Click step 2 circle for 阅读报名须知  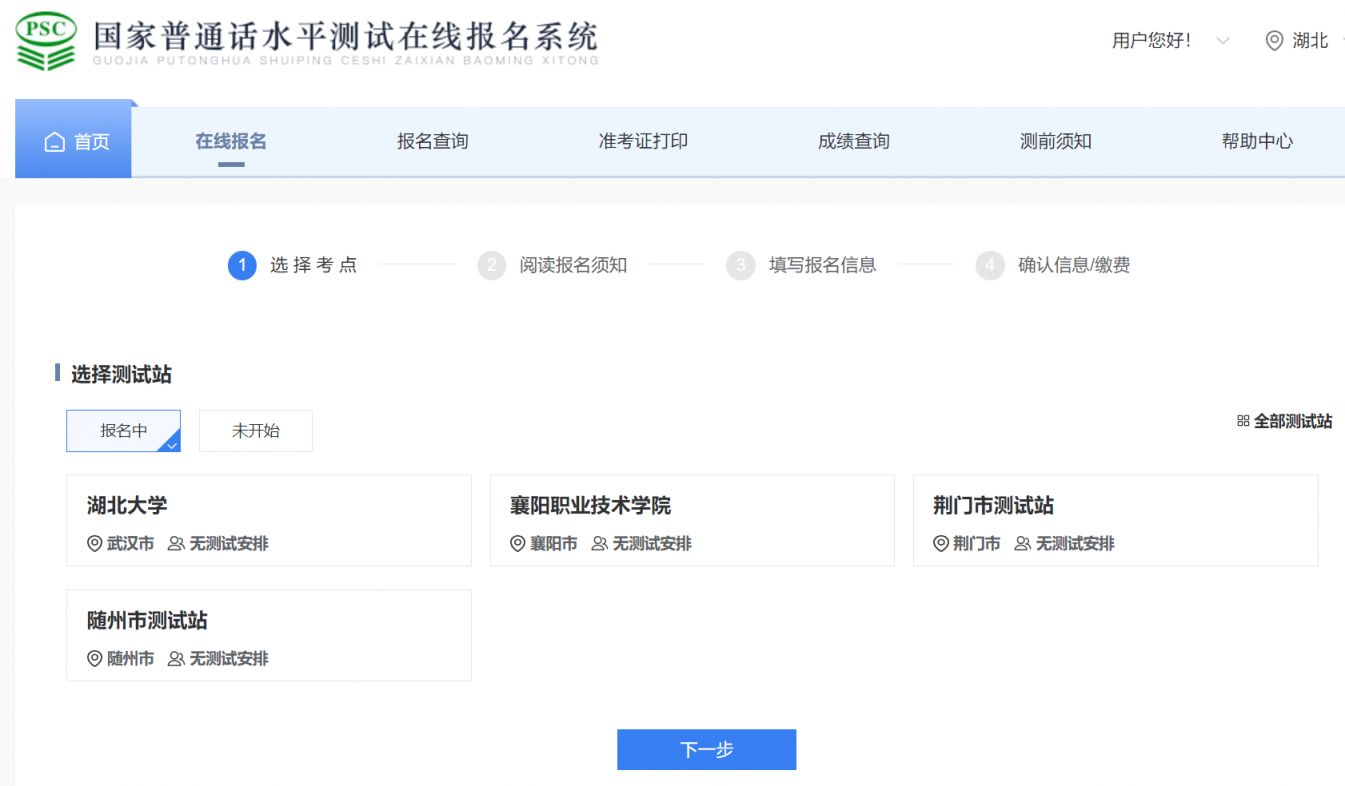(491, 266)
